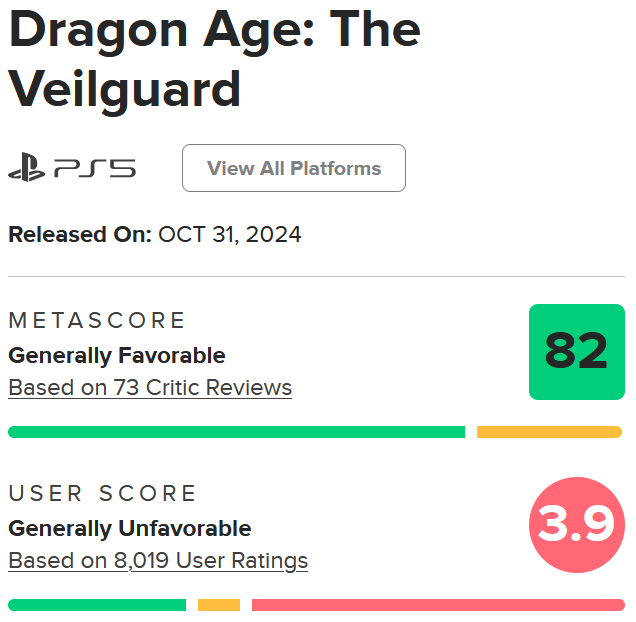The height and width of the screenshot is (622, 636).
Task: Click the yellow mixed segment of the Metascore bar
Action: 549,432
